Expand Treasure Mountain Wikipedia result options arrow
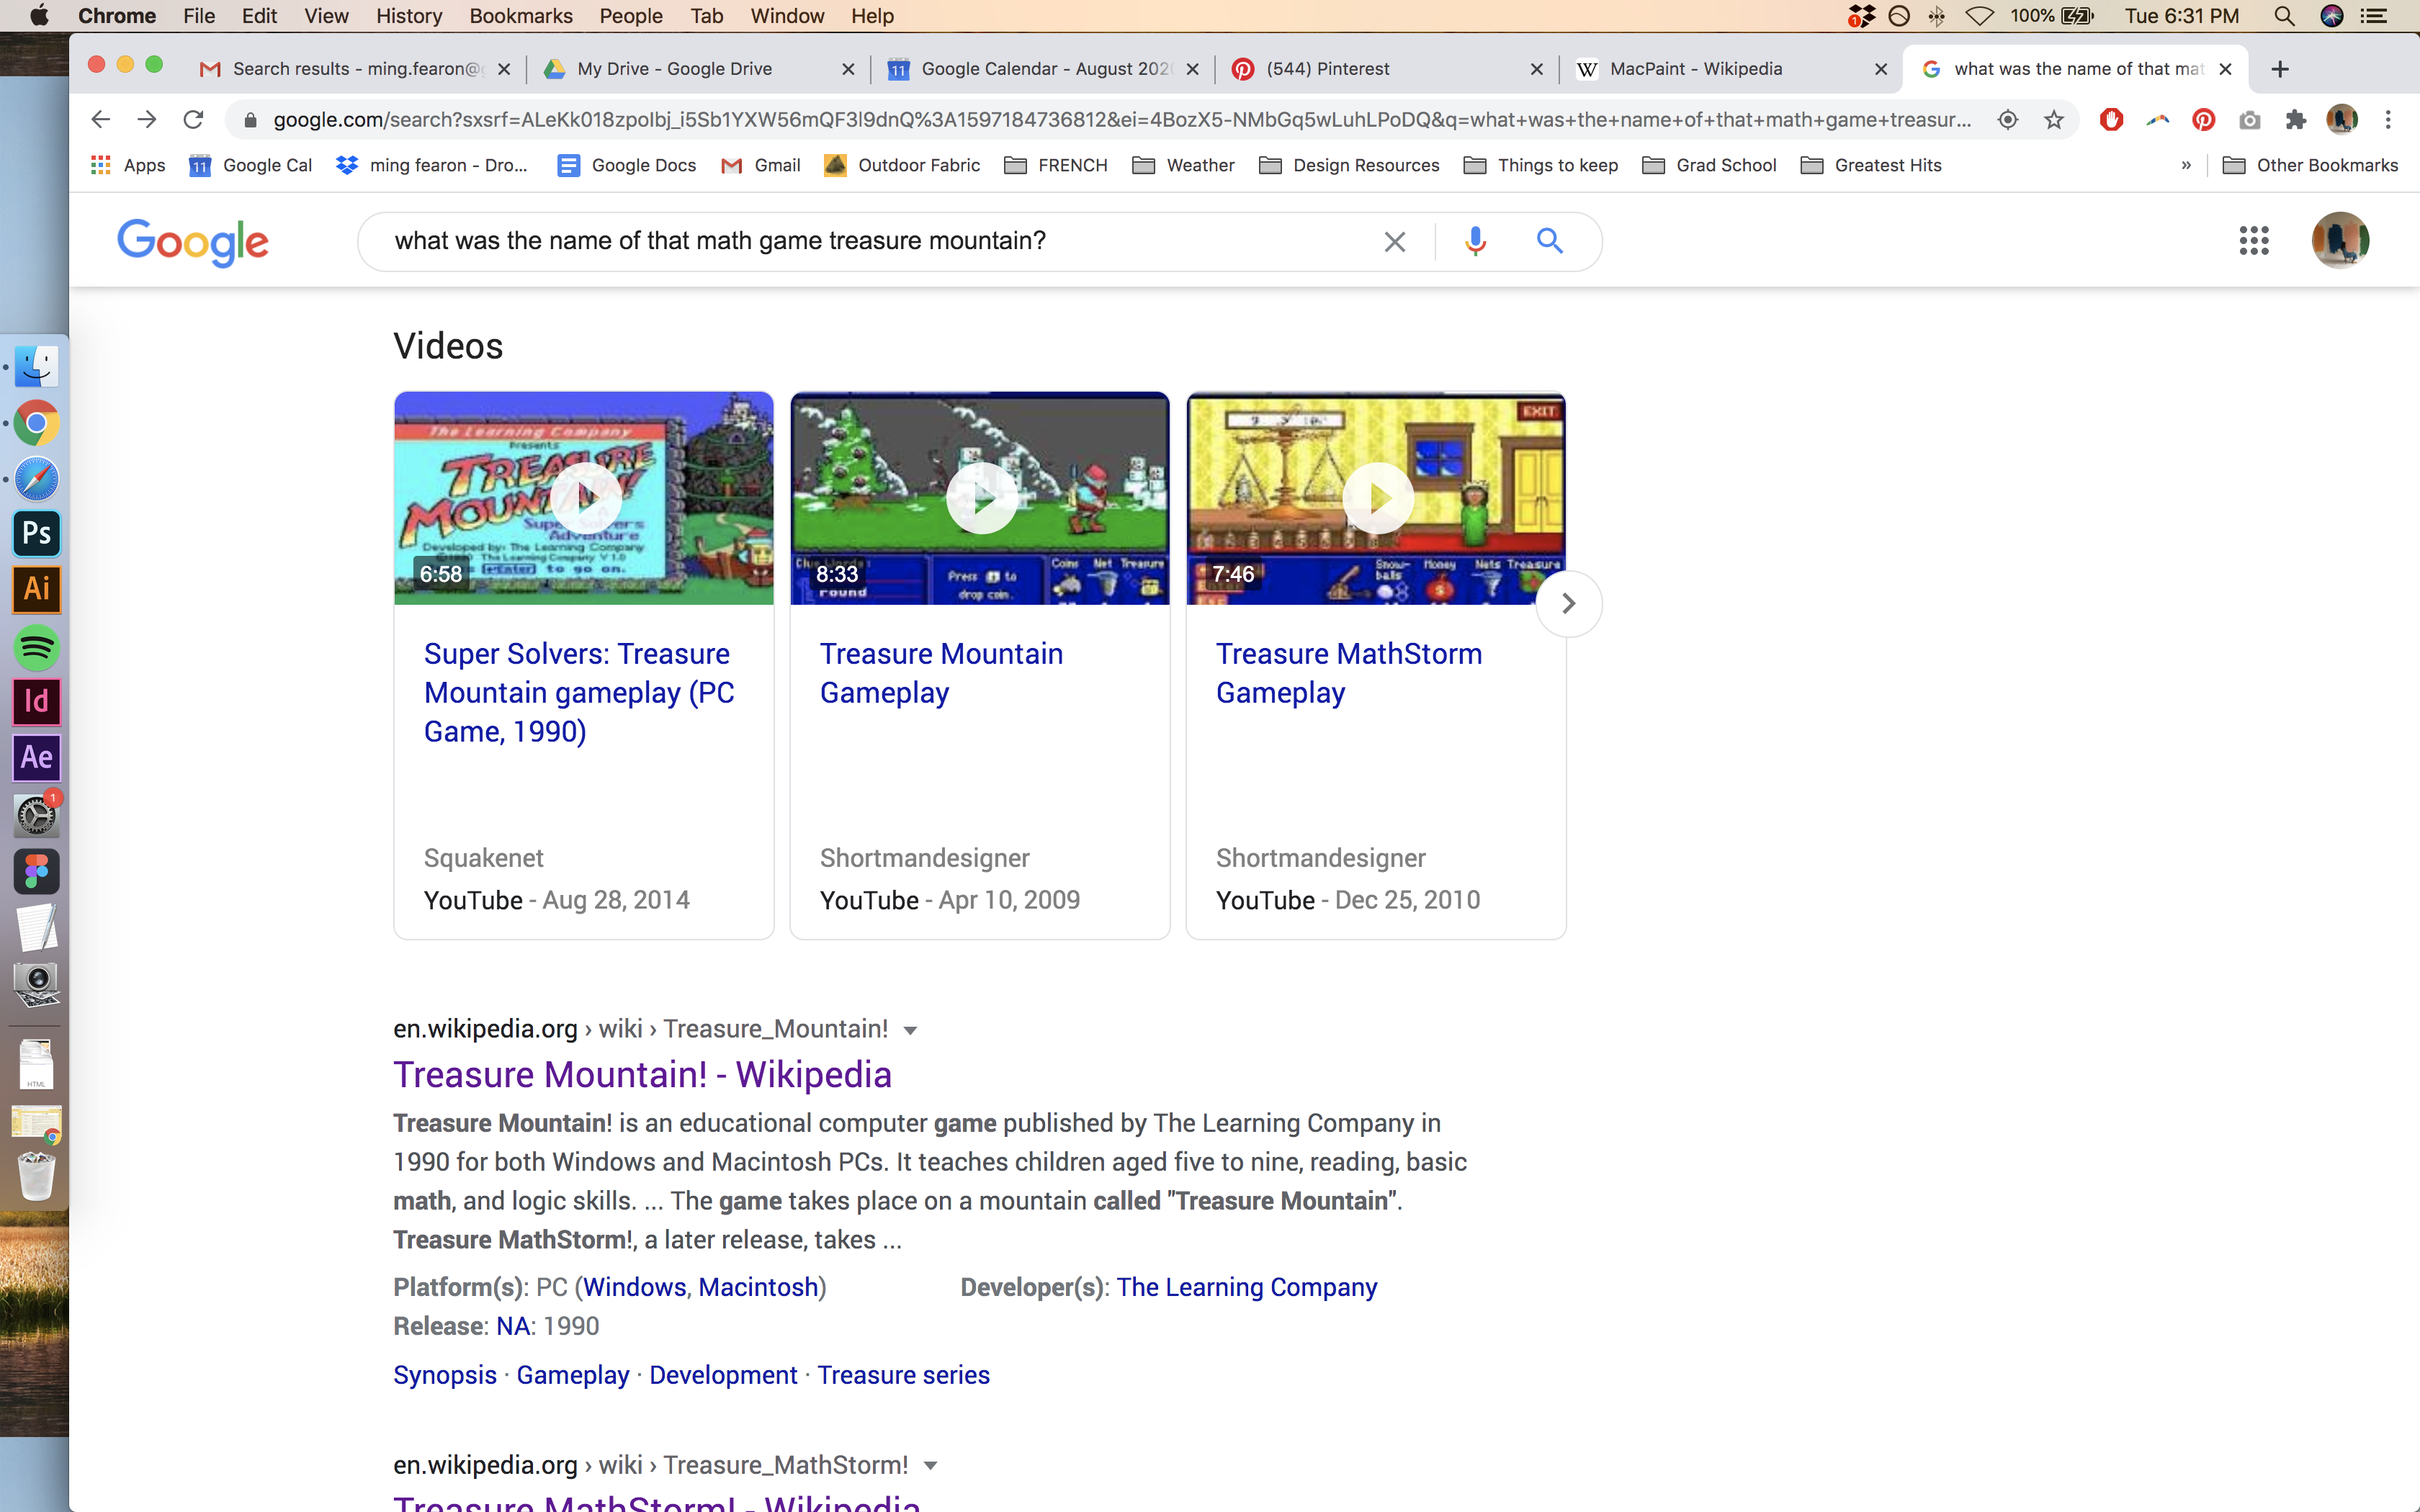Viewport: 2420px width, 1512px height. tap(910, 1030)
